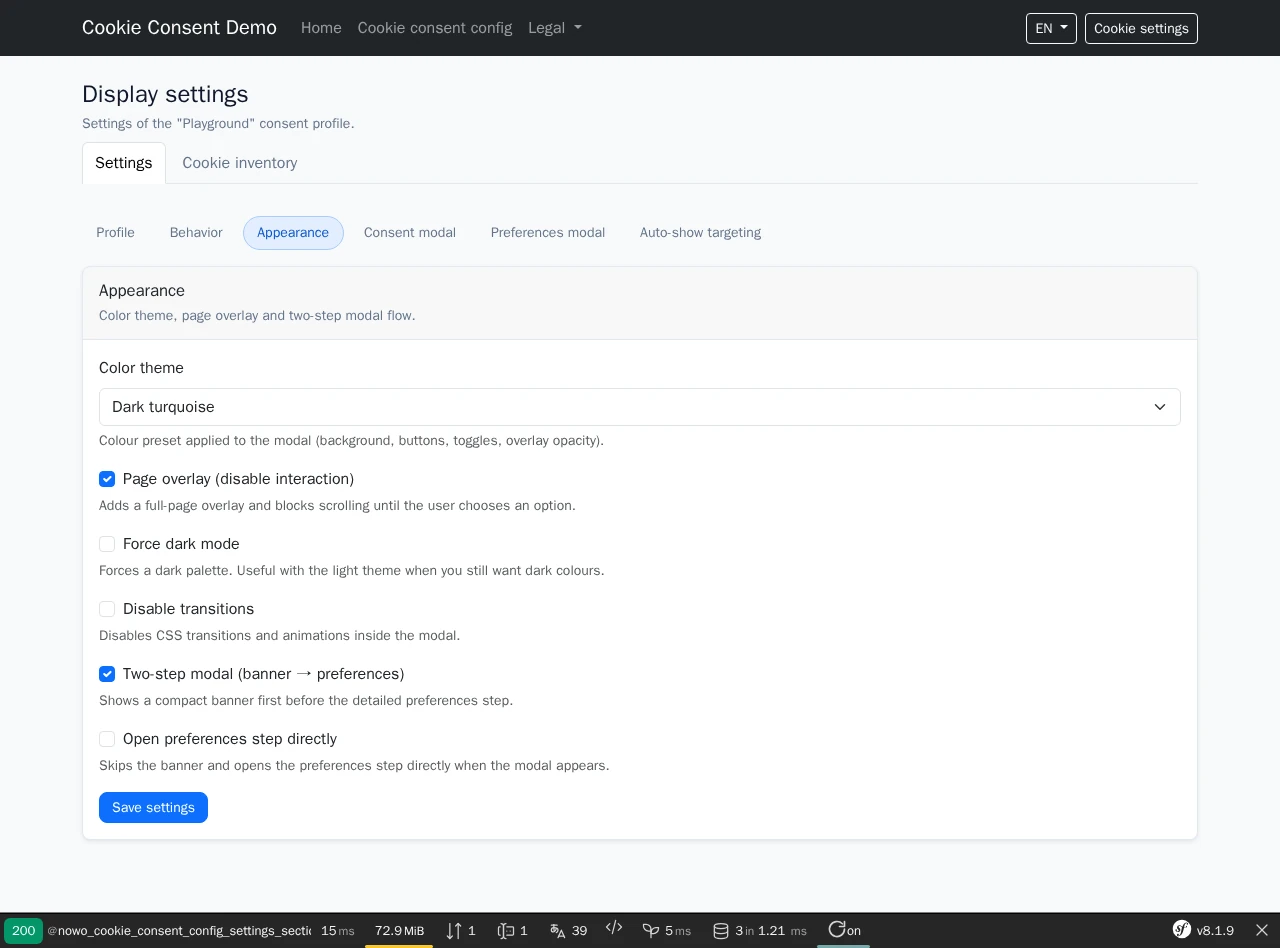Image resolution: width=1280 pixels, height=948 pixels.
Task: Open the translation panel showing 39
Action: (568, 931)
